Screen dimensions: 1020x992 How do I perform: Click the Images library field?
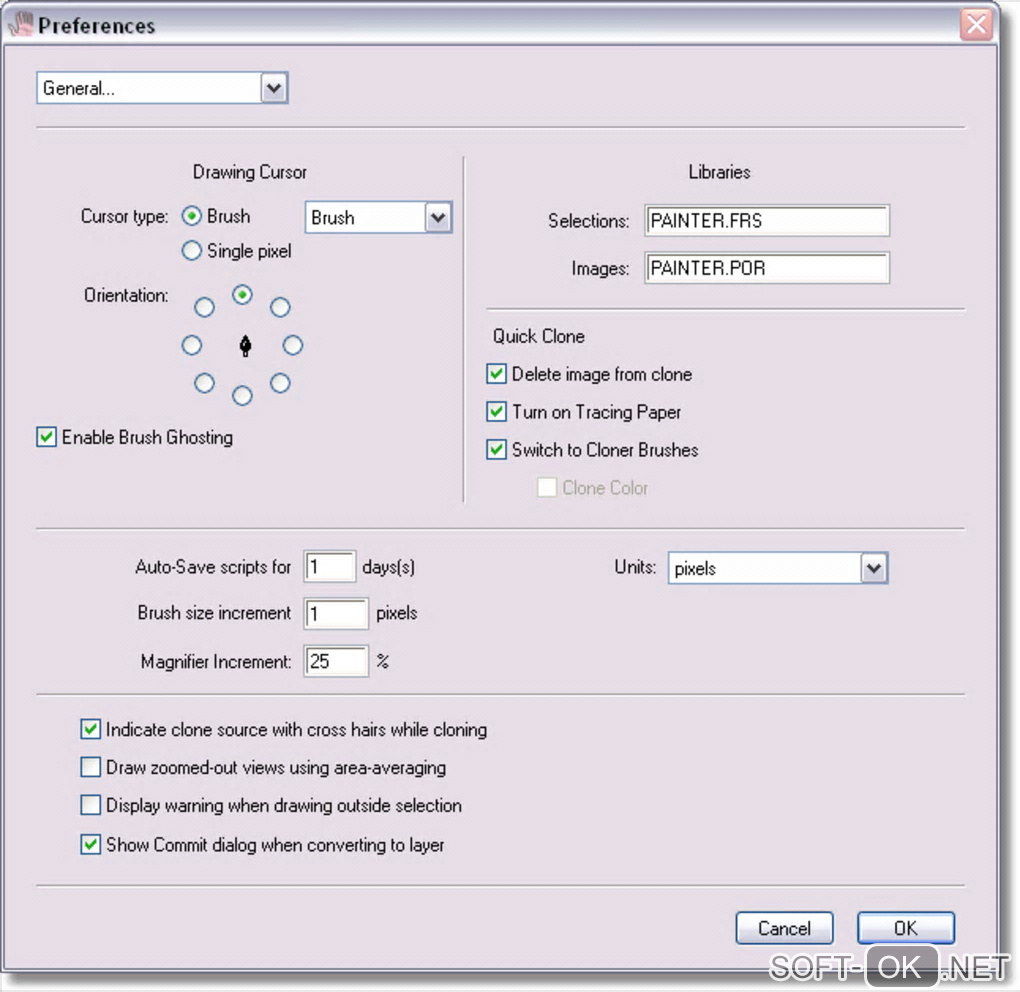pos(767,268)
